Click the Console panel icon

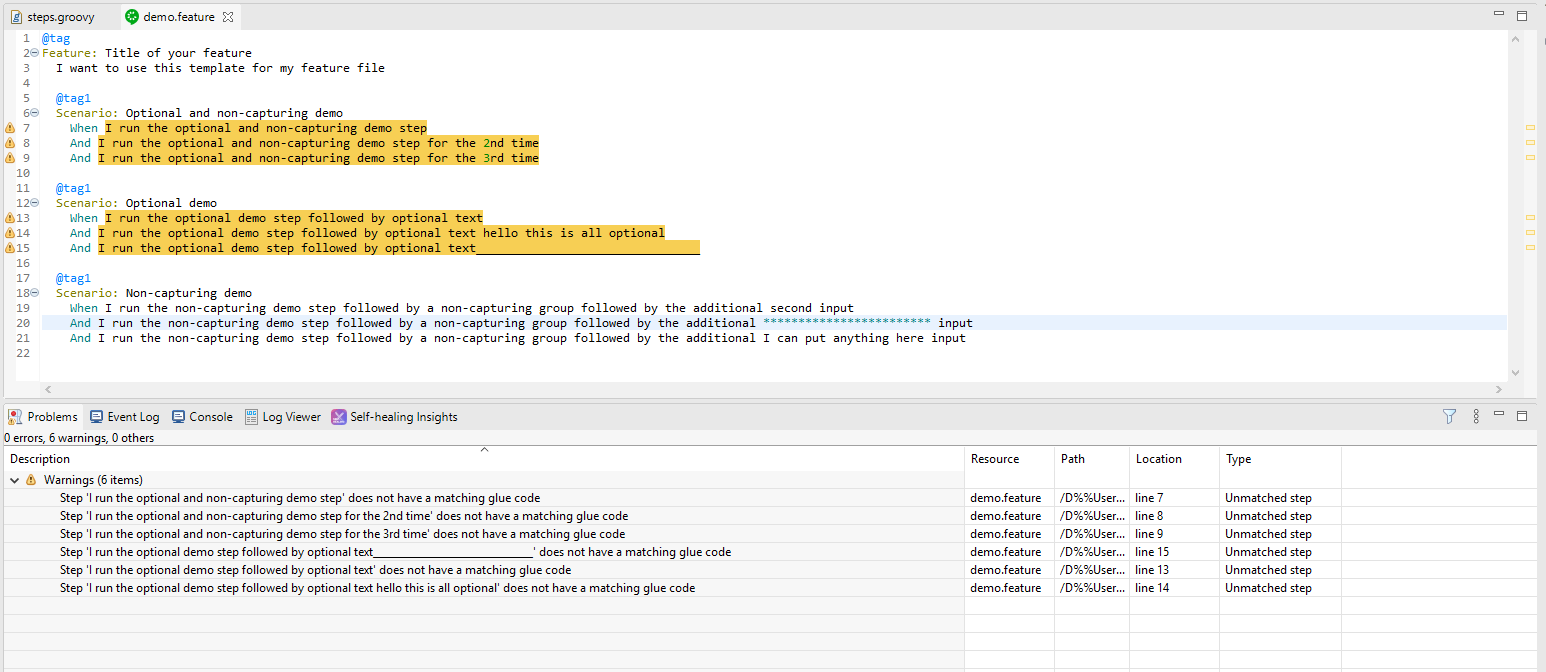click(x=202, y=416)
